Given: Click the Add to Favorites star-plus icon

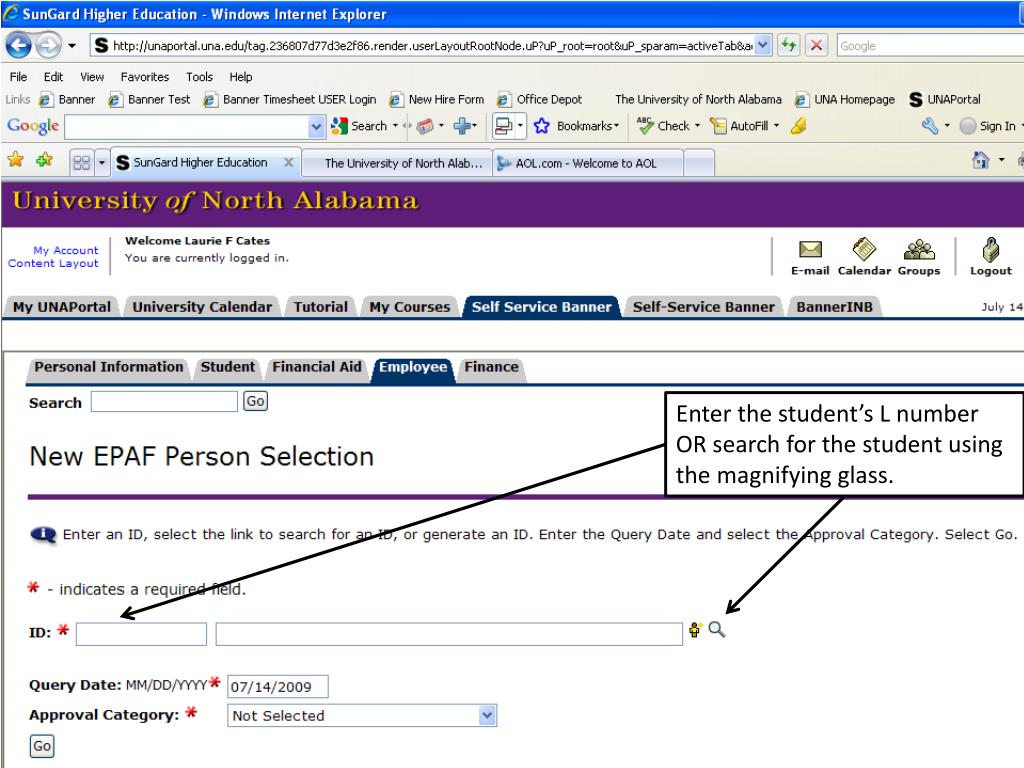Looking at the screenshot, I should pos(44,159).
